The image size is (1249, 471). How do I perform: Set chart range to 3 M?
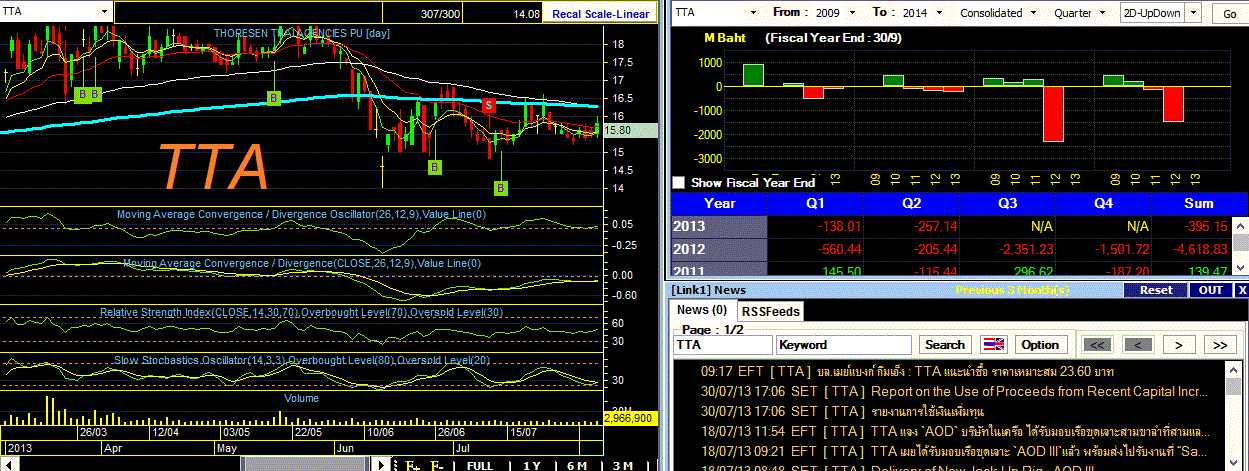[622, 465]
